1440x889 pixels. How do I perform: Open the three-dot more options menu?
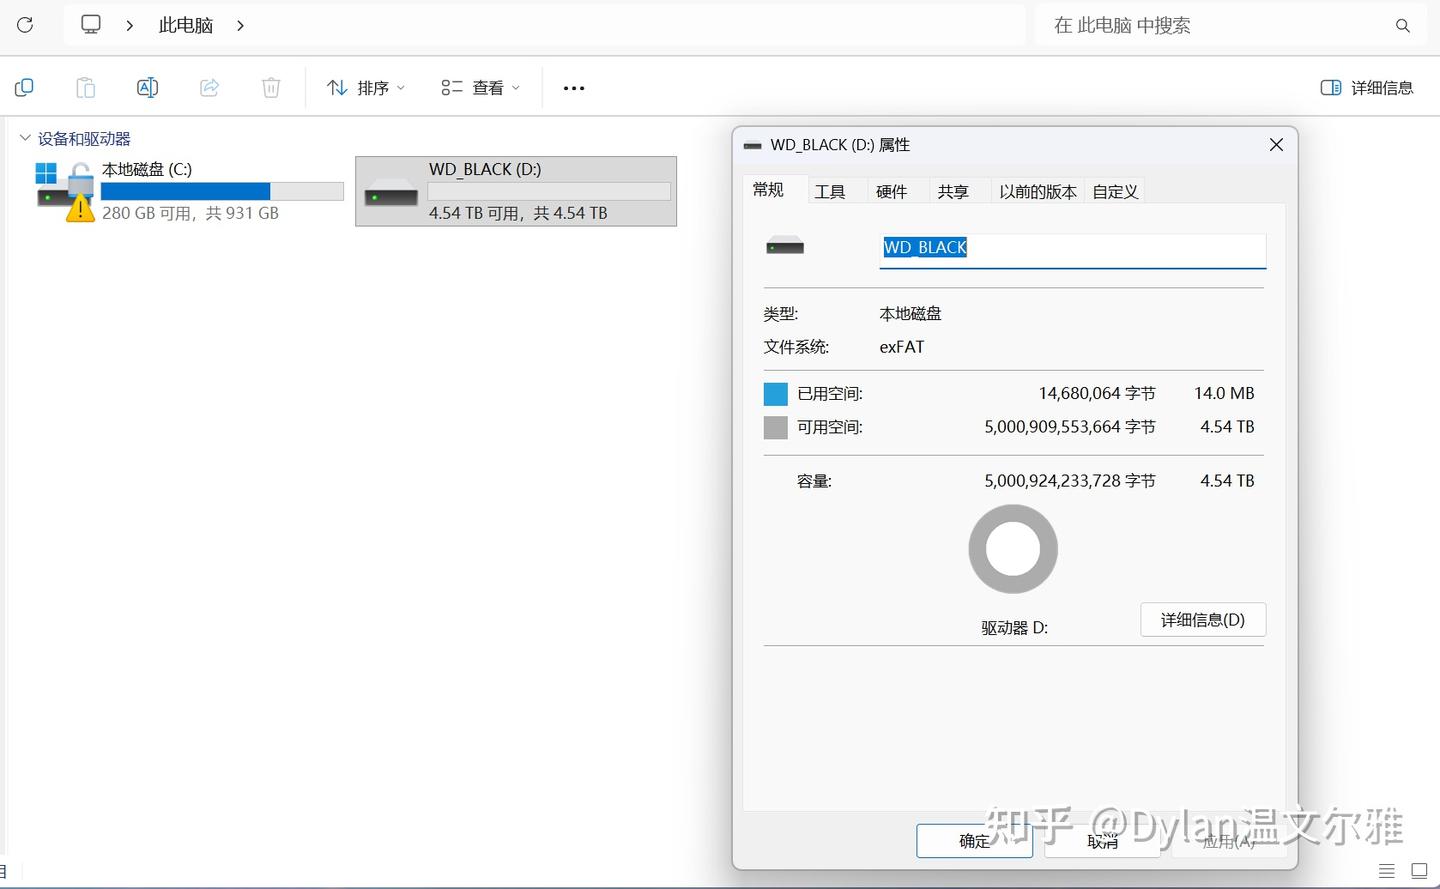click(574, 88)
